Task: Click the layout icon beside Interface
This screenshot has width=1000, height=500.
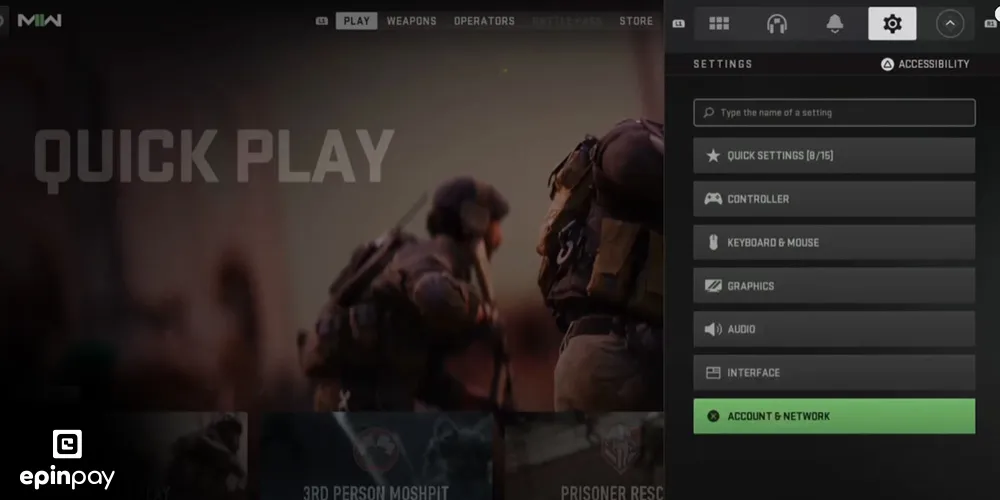Action: coord(713,372)
